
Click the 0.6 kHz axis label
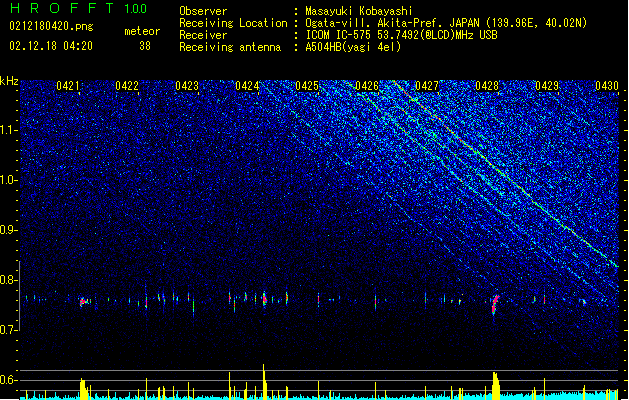(9, 380)
